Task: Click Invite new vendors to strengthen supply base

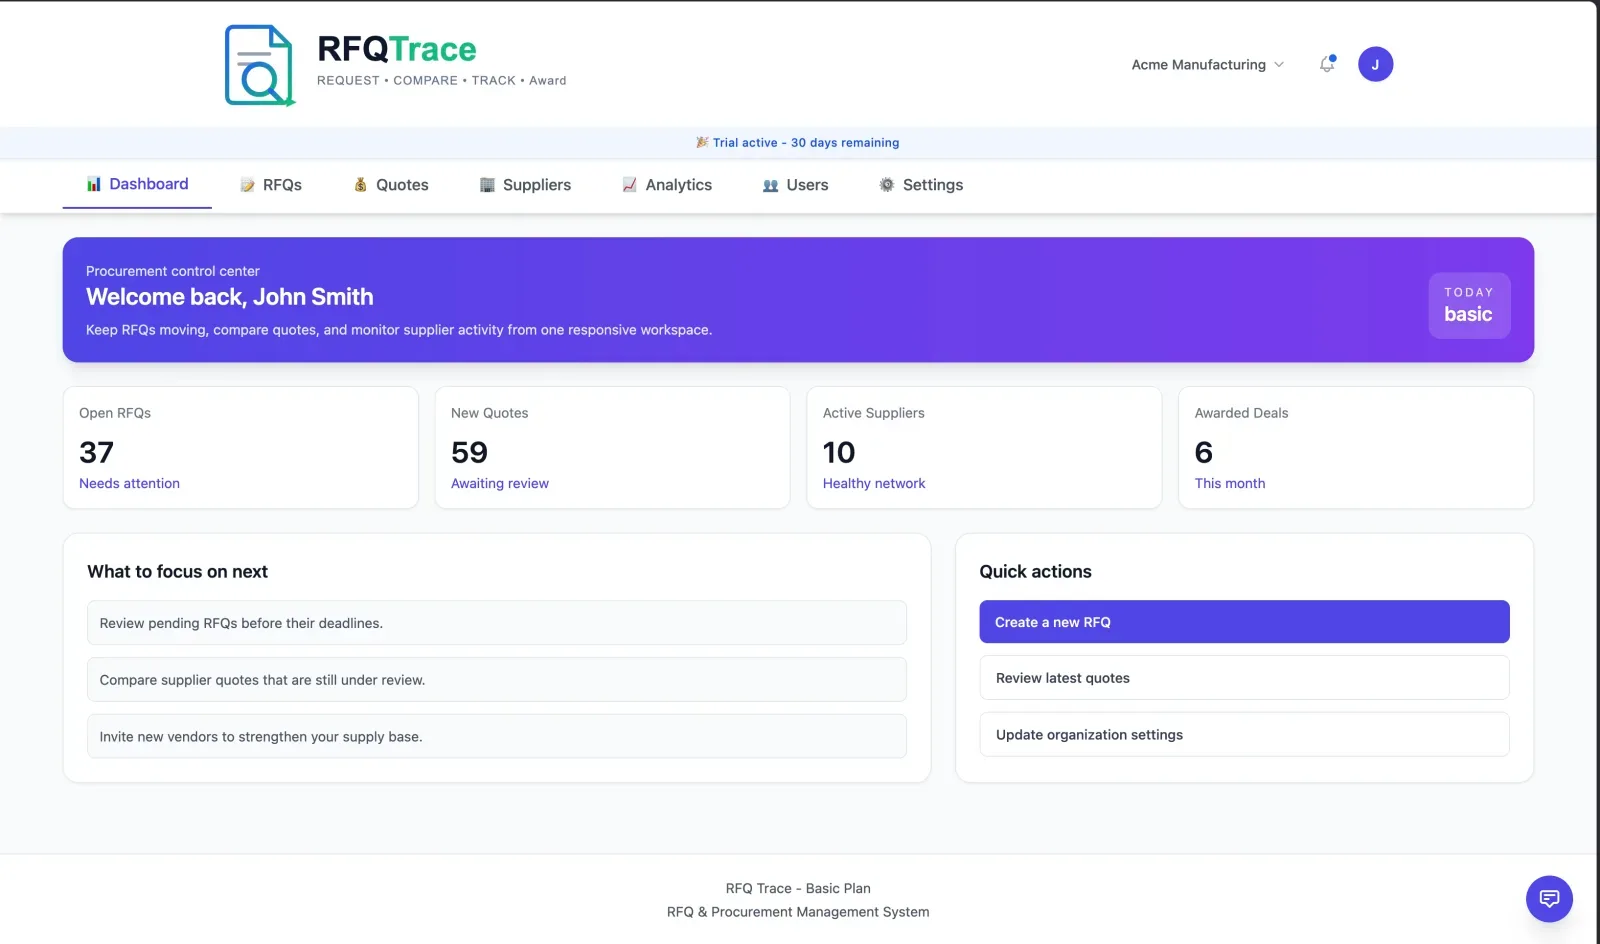Action: coord(497,737)
